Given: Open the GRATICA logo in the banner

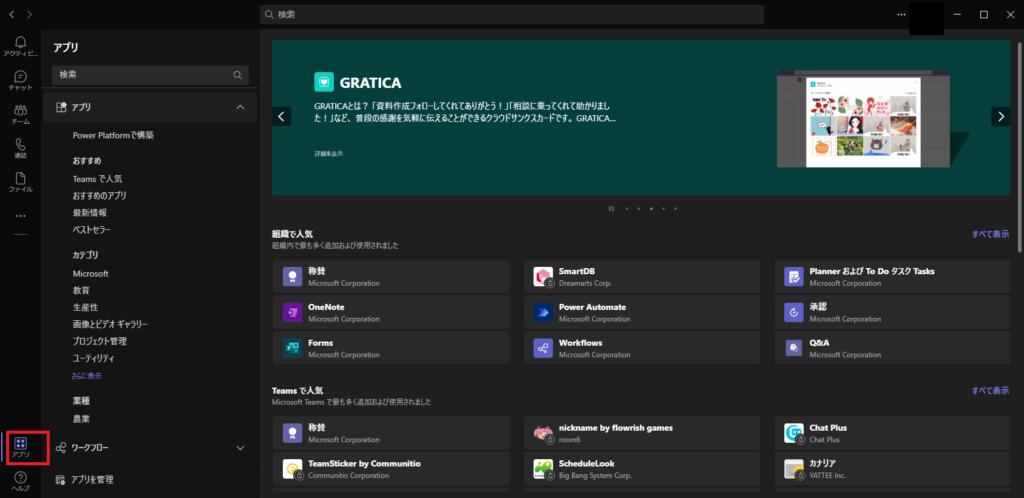Looking at the screenshot, I should pos(324,82).
